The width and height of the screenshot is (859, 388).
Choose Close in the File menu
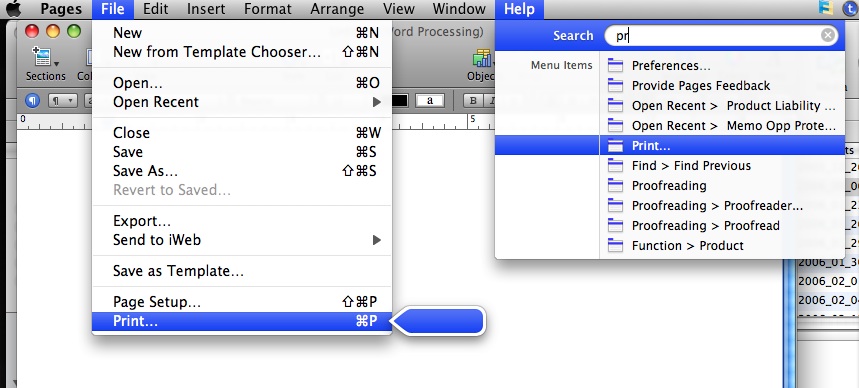click(x=242, y=133)
